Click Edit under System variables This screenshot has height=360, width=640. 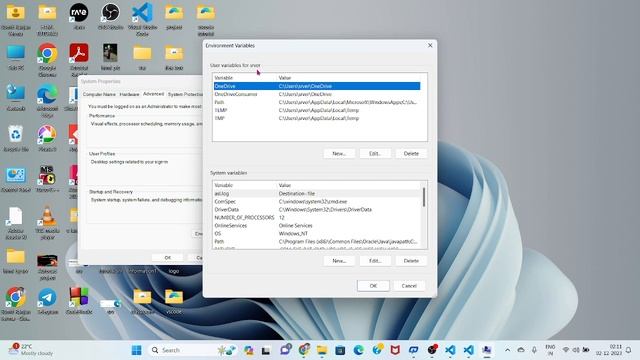[x=375, y=260]
